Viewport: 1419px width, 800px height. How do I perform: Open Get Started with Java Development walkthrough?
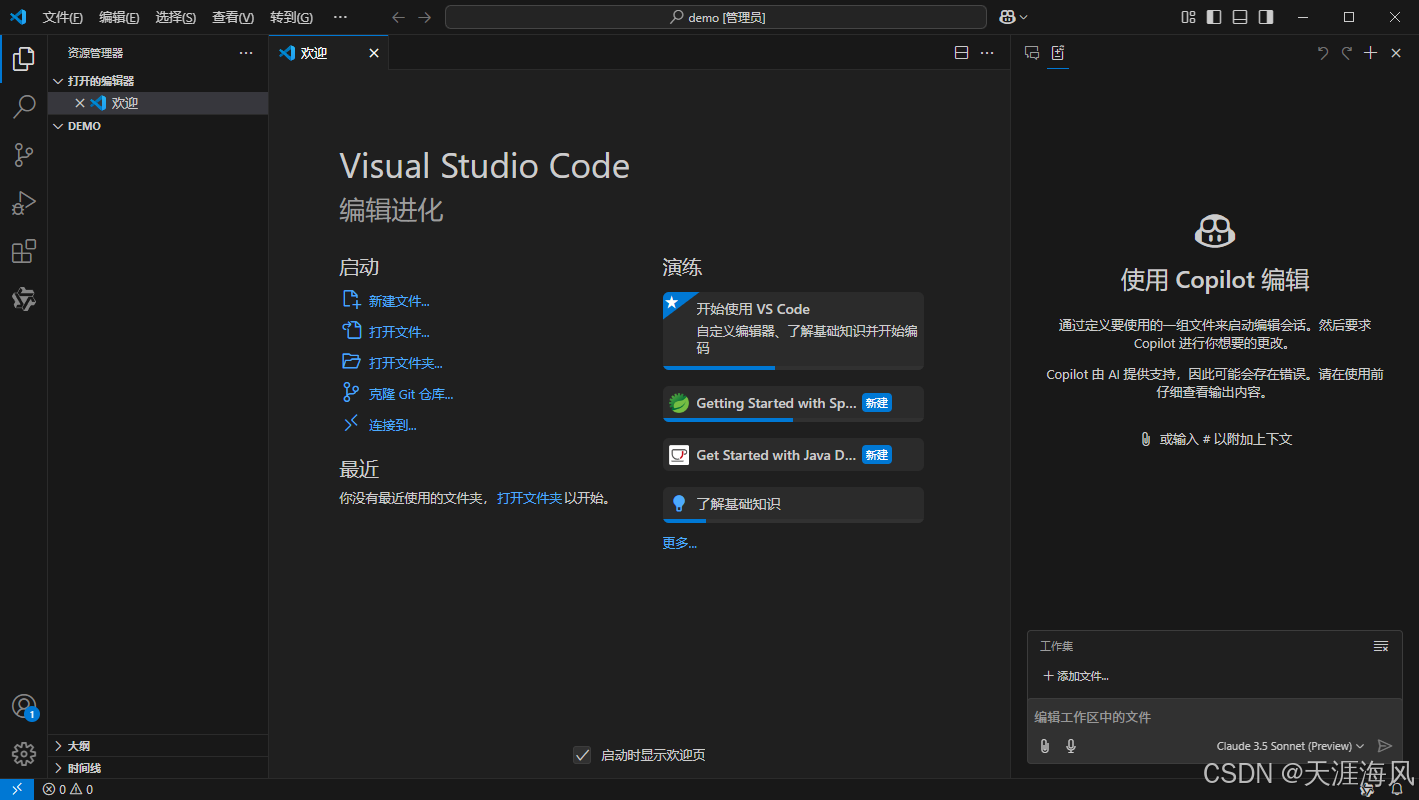[793, 455]
